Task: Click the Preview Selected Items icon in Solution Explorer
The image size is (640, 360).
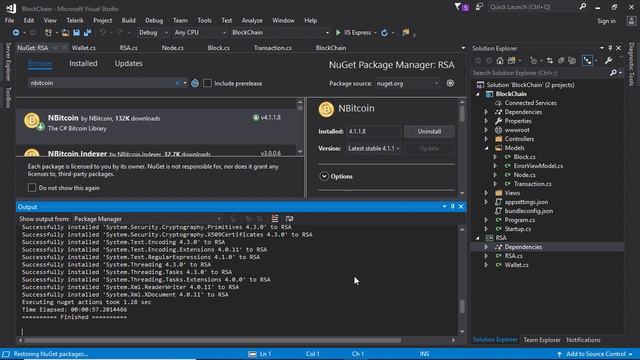Action: [x=587, y=61]
